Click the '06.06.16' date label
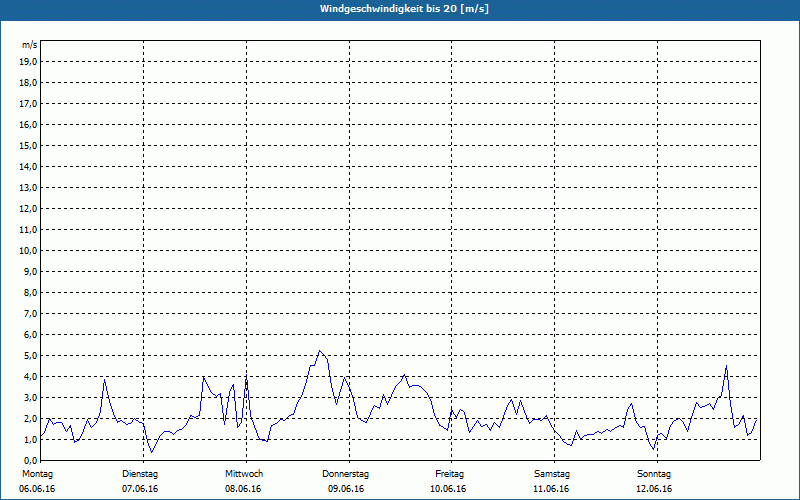Image resolution: width=800 pixels, height=500 pixels. pyautogui.click(x=37, y=489)
